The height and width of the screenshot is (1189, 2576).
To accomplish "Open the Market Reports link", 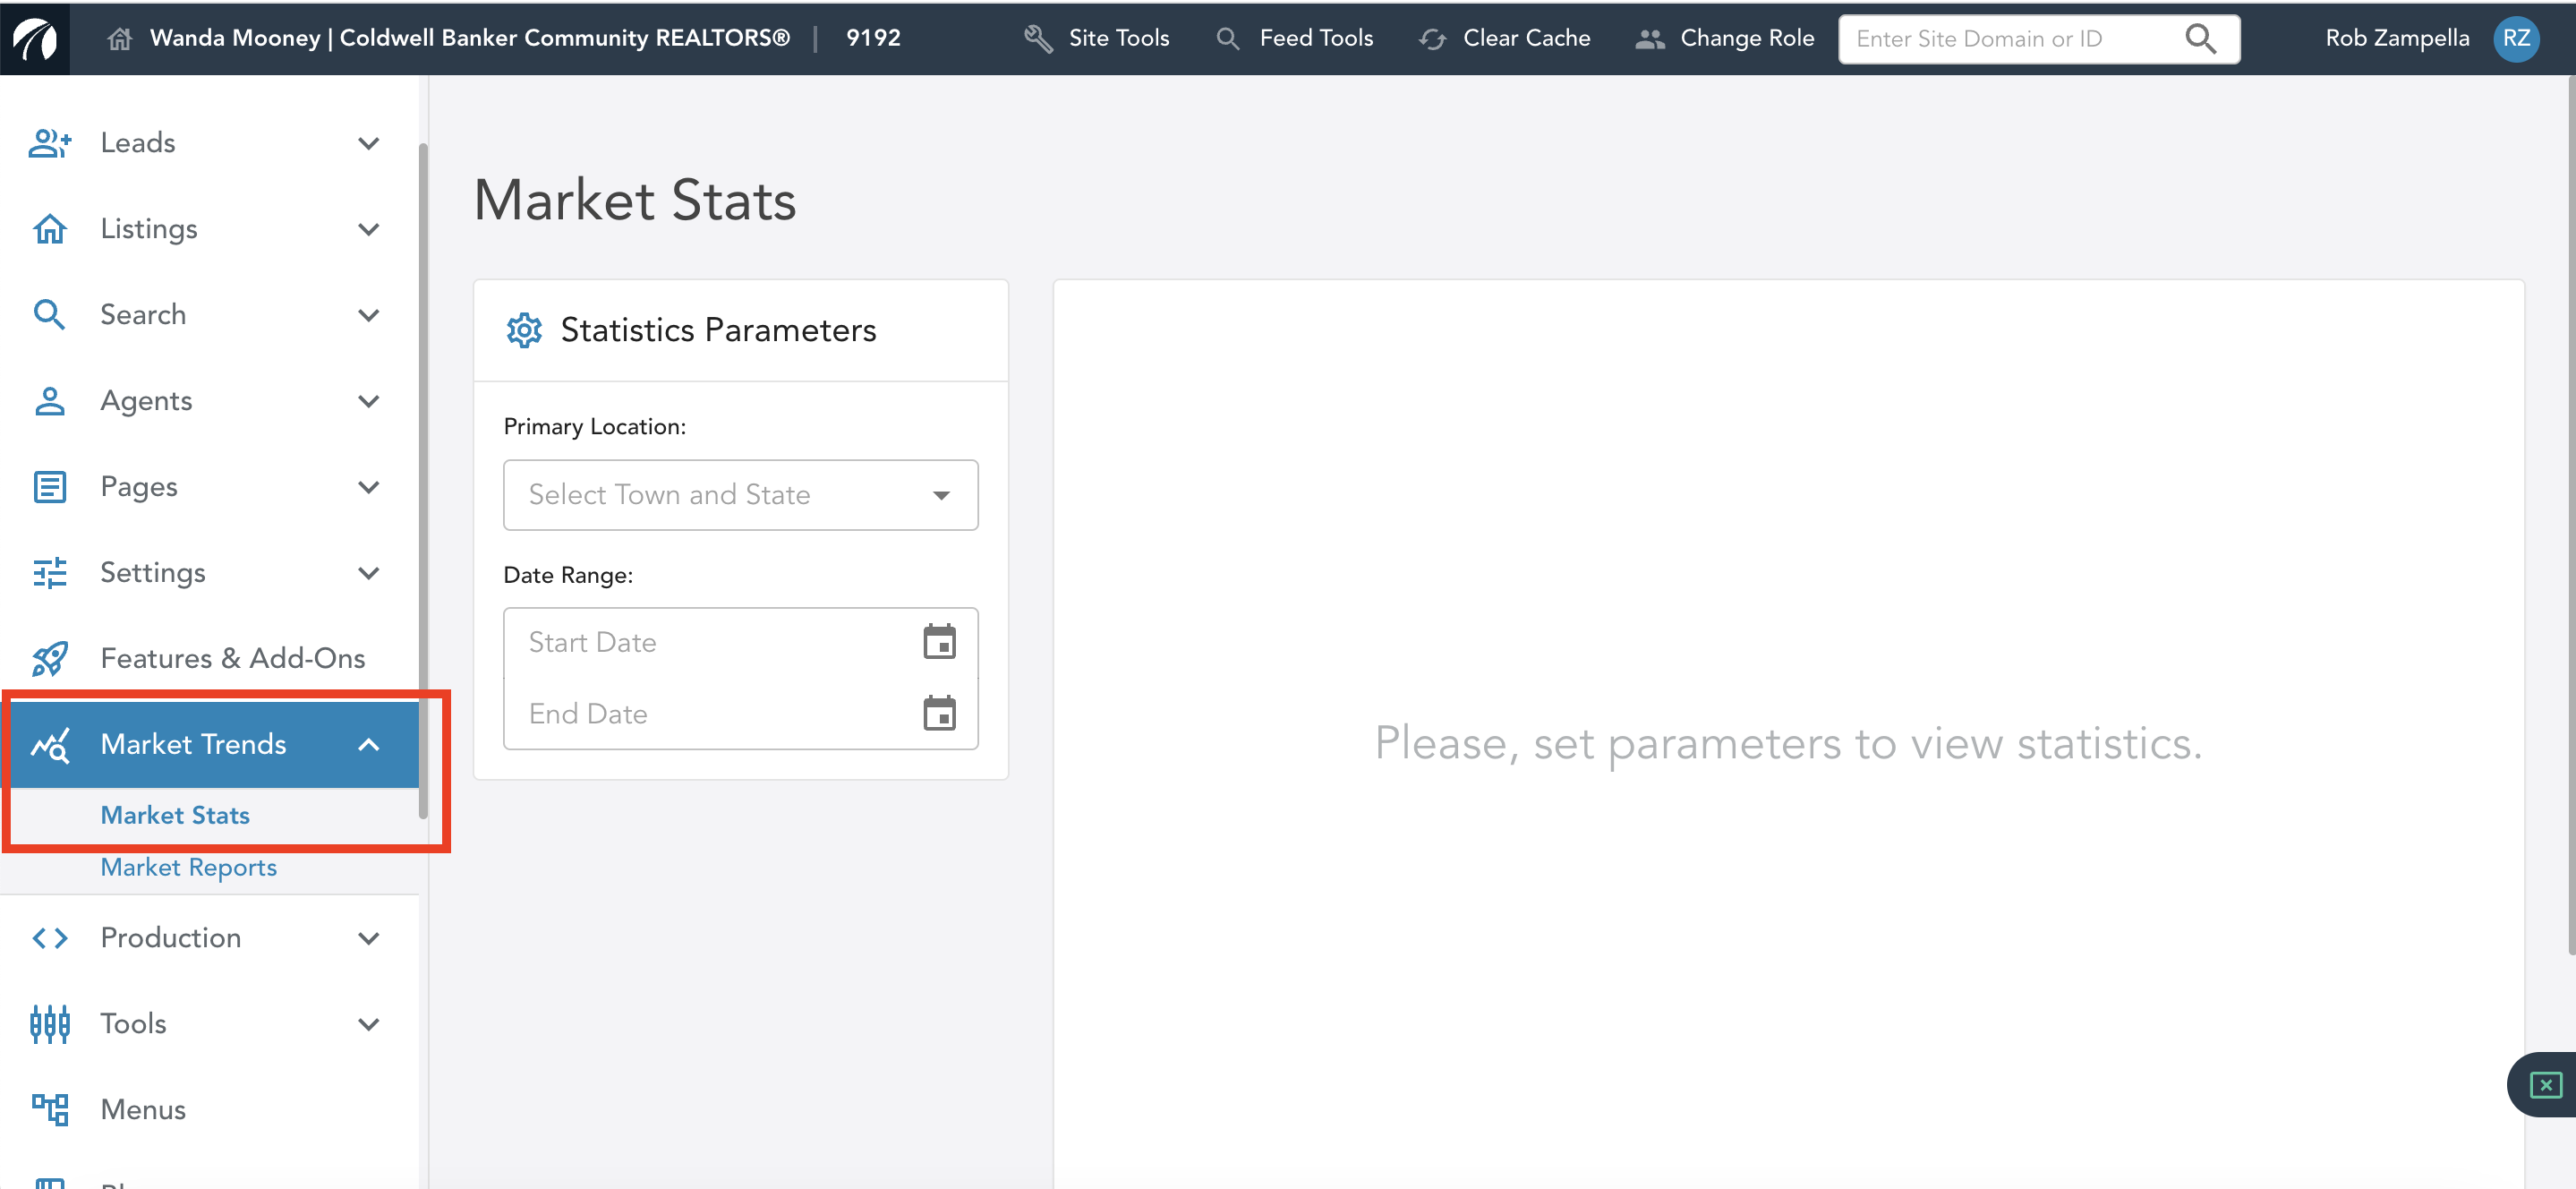I will pos(188,867).
